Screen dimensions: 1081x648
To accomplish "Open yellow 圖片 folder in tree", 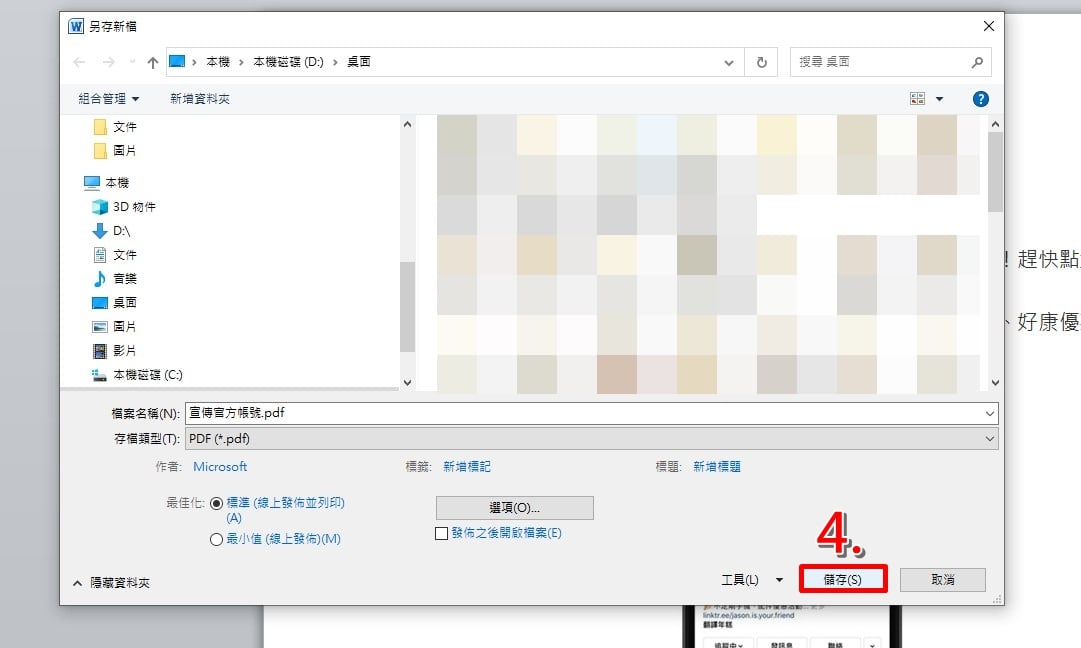I will click(x=115, y=150).
